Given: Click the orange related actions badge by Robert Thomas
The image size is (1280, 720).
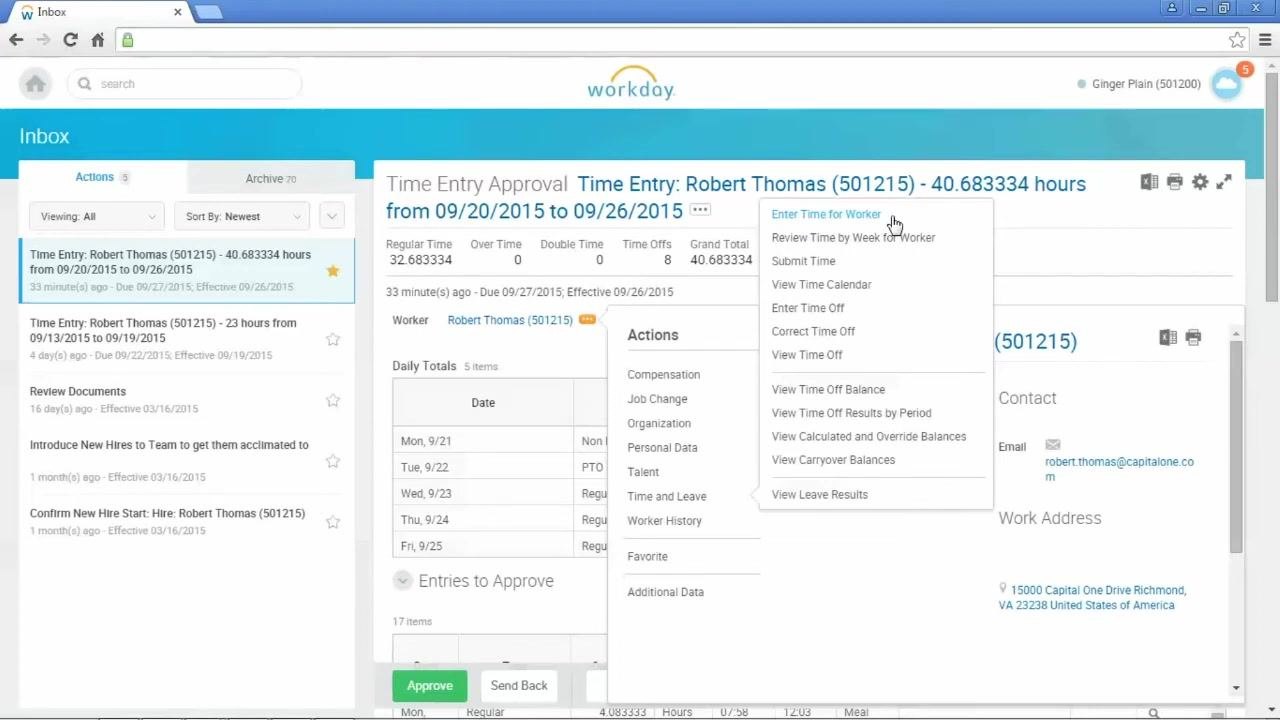Looking at the screenshot, I should click(x=587, y=320).
